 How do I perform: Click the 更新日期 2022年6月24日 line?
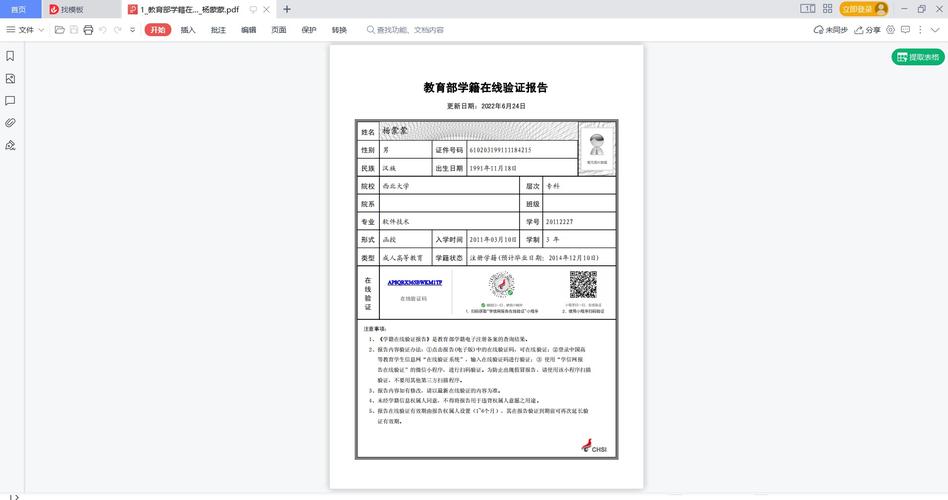486,106
